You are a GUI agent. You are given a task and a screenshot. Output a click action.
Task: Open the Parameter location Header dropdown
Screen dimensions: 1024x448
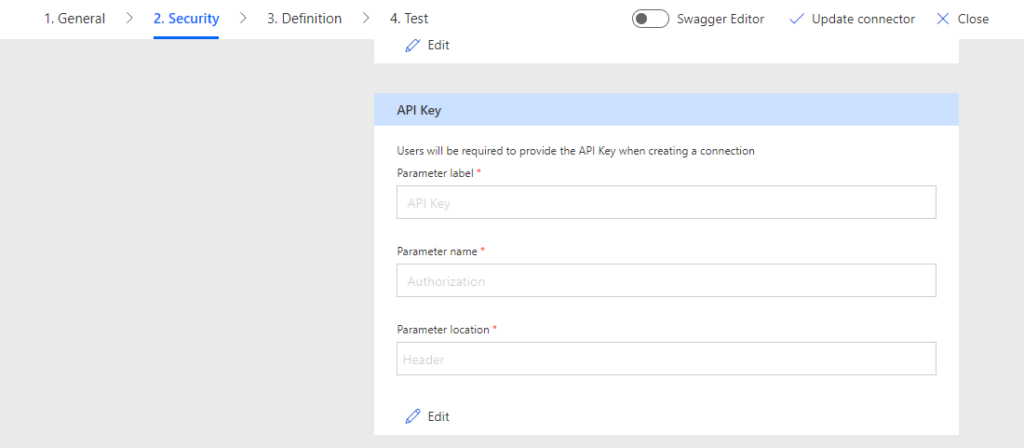[x=666, y=359]
